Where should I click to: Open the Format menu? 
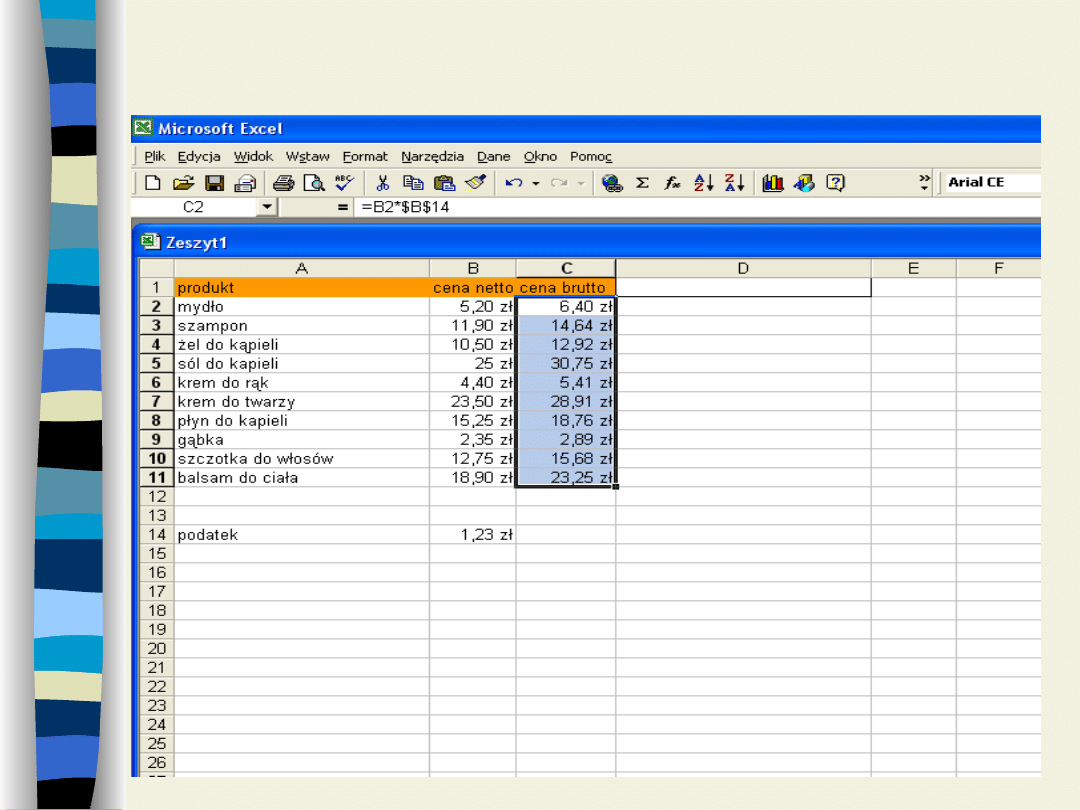click(x=365, y=157)
